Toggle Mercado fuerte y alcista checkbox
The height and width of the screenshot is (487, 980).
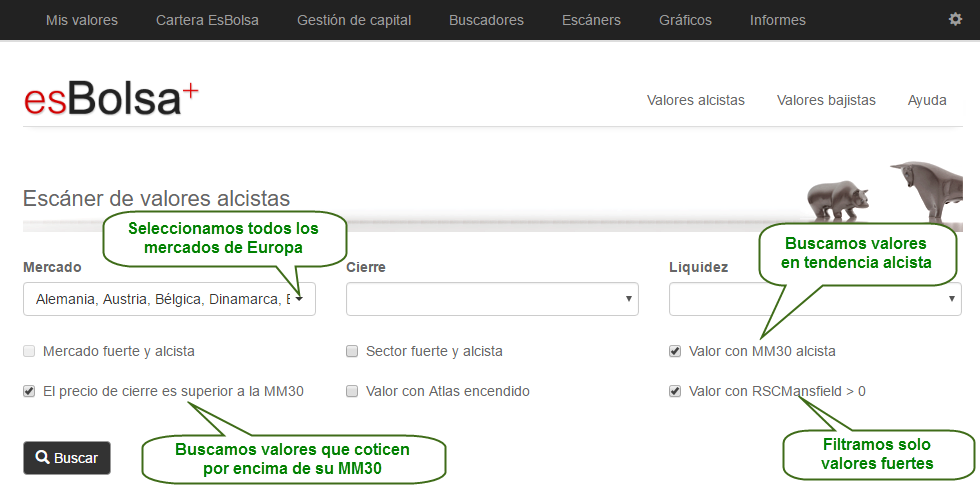[x=29, y=351]
